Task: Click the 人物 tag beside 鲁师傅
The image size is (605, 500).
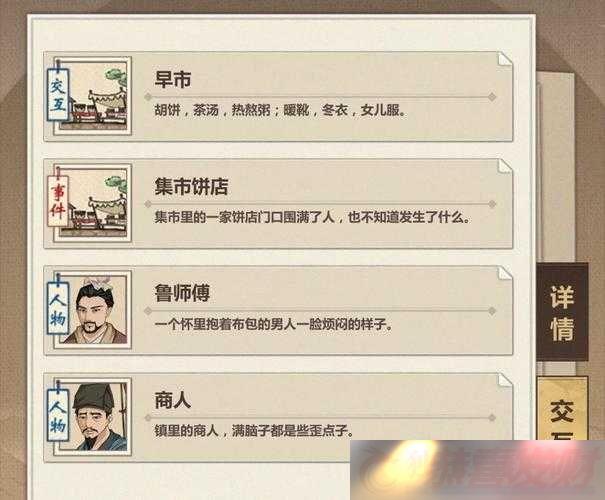Action: 58,309
